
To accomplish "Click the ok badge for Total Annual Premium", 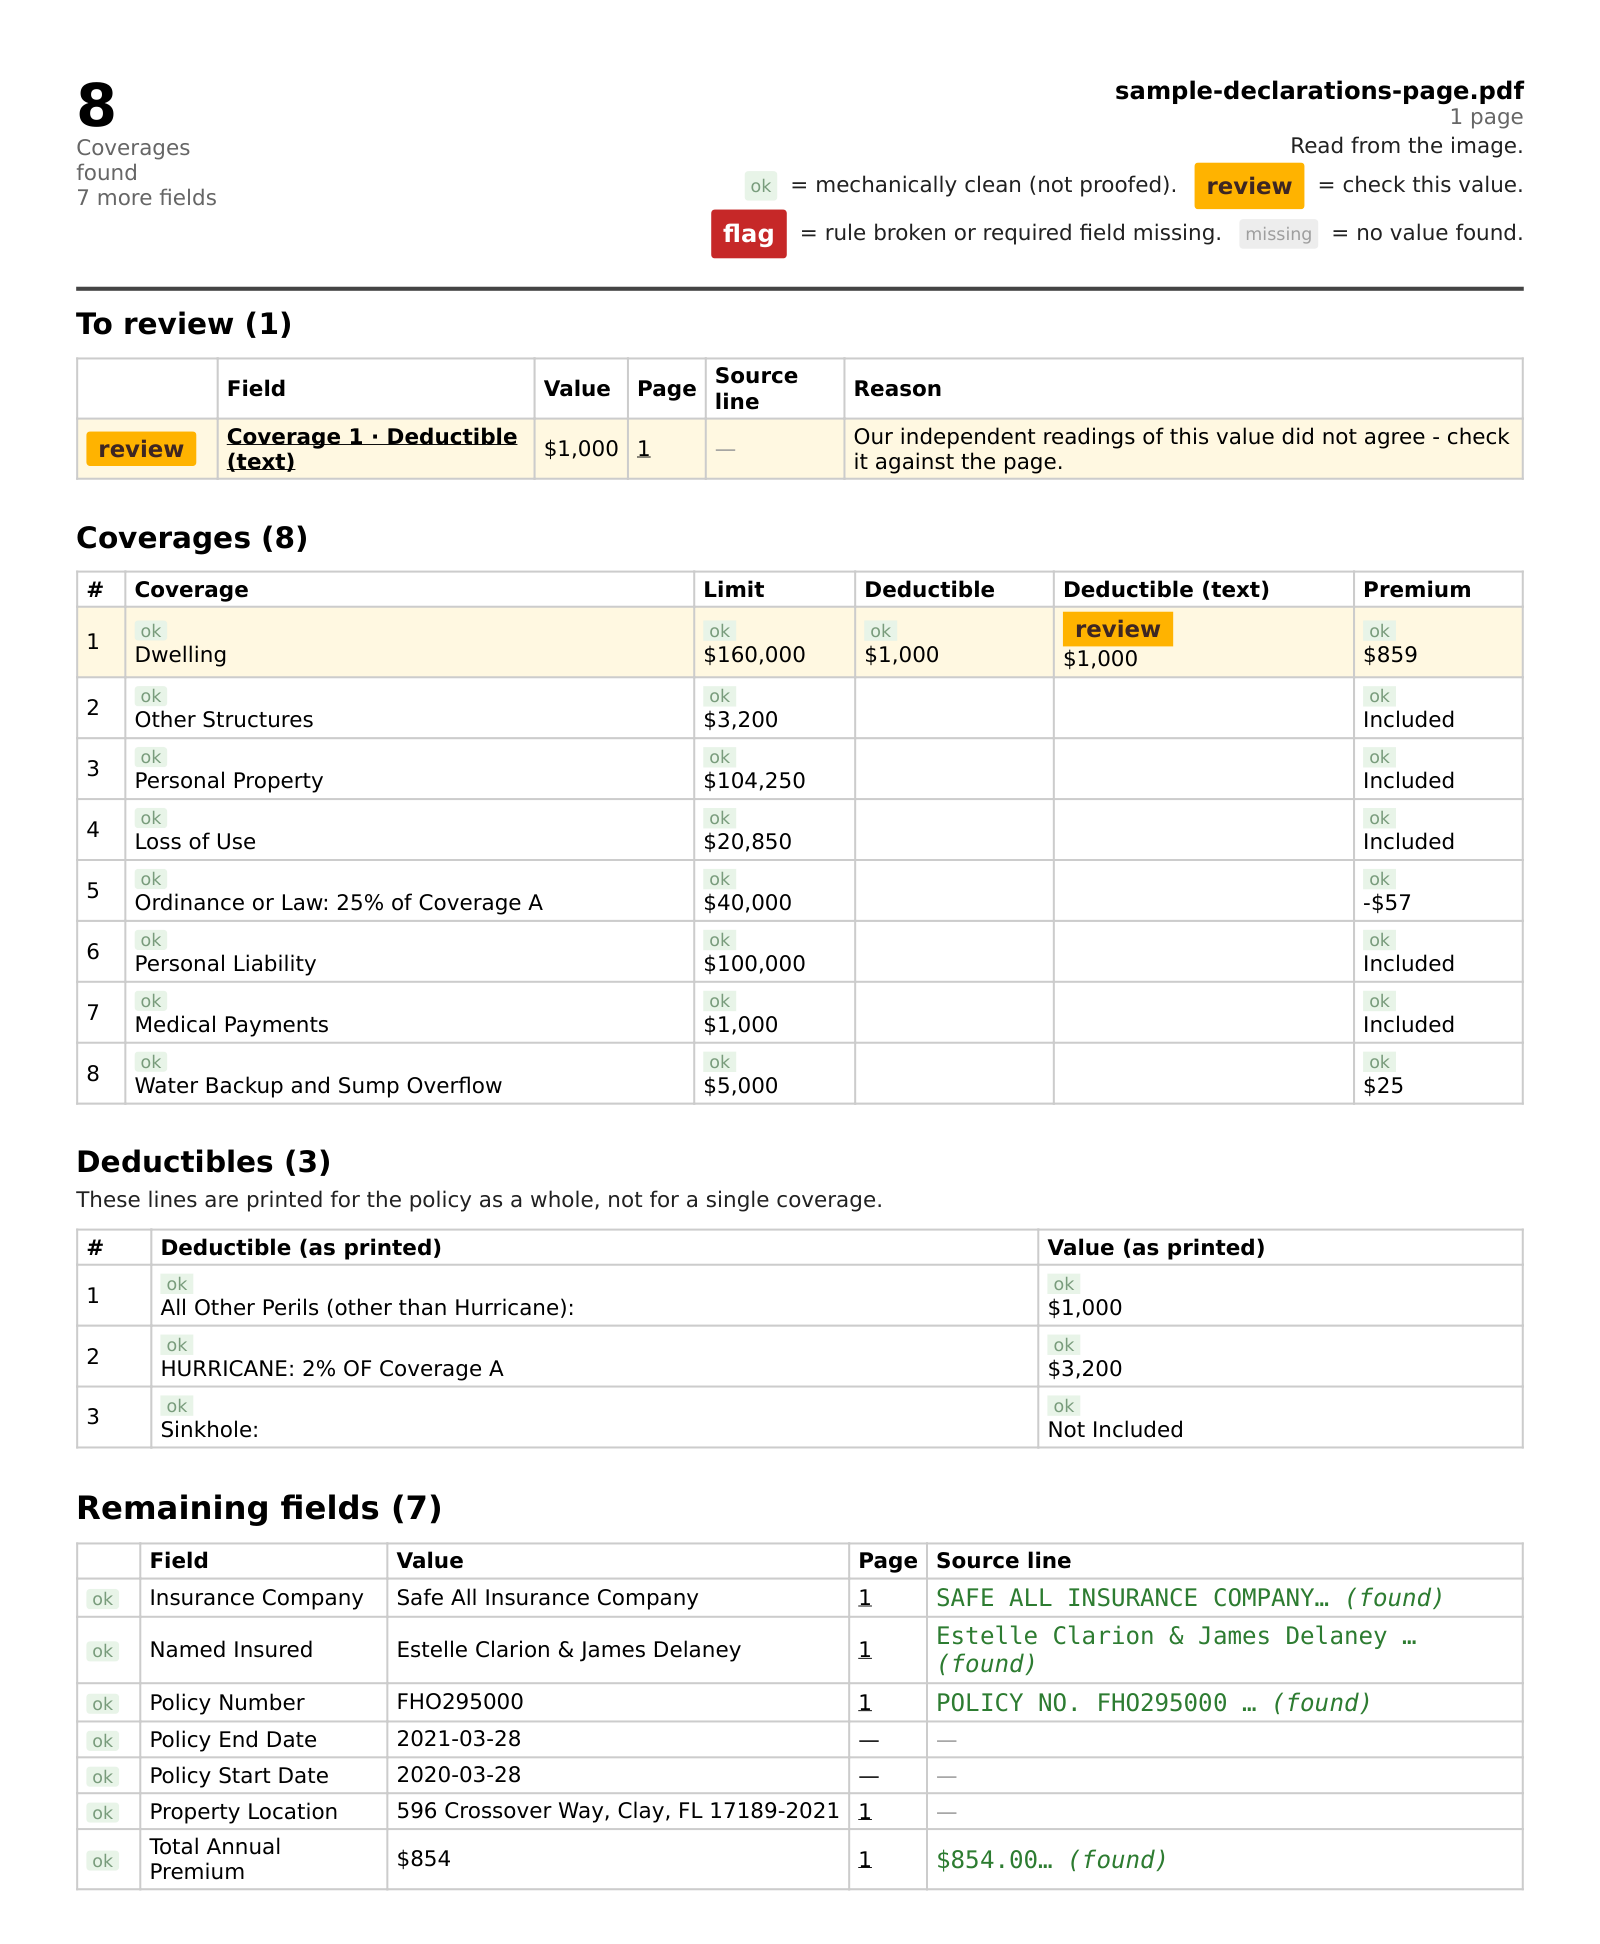I will 103,1861.
